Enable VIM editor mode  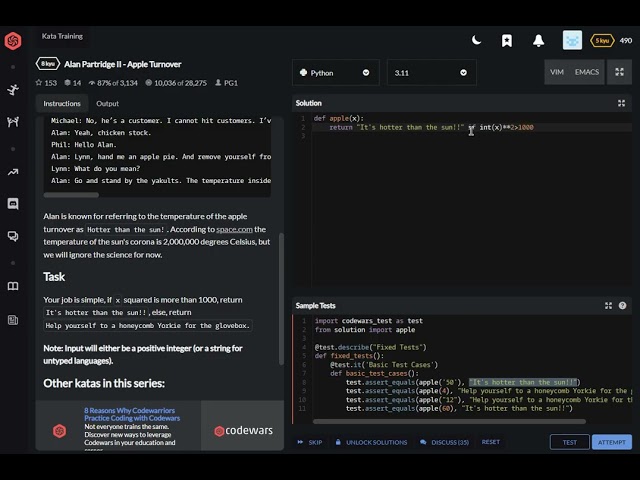[x=557, y=72]
